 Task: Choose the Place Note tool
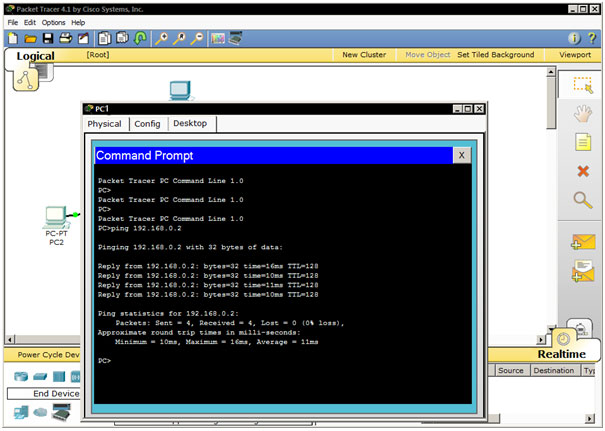(583, 142)
